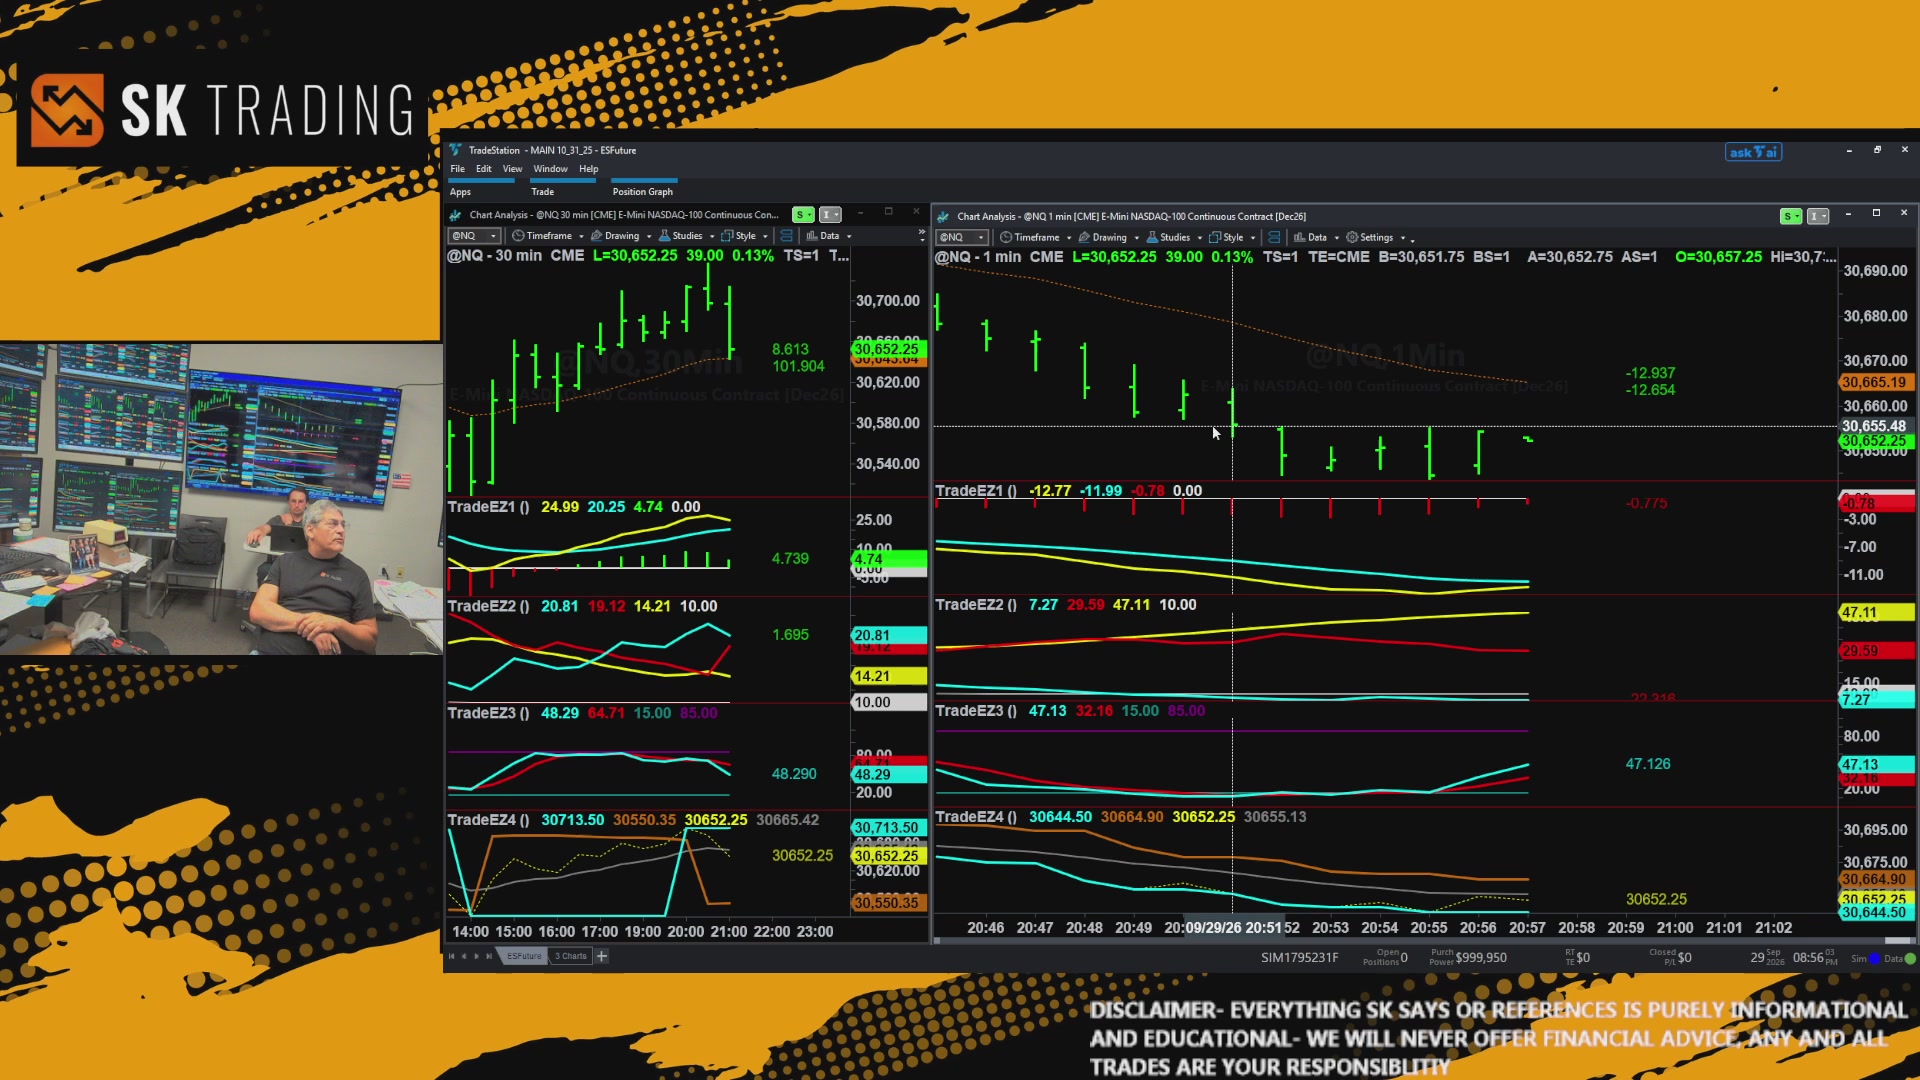
Task: Open the Trade app button
Action: pos(542,192)
